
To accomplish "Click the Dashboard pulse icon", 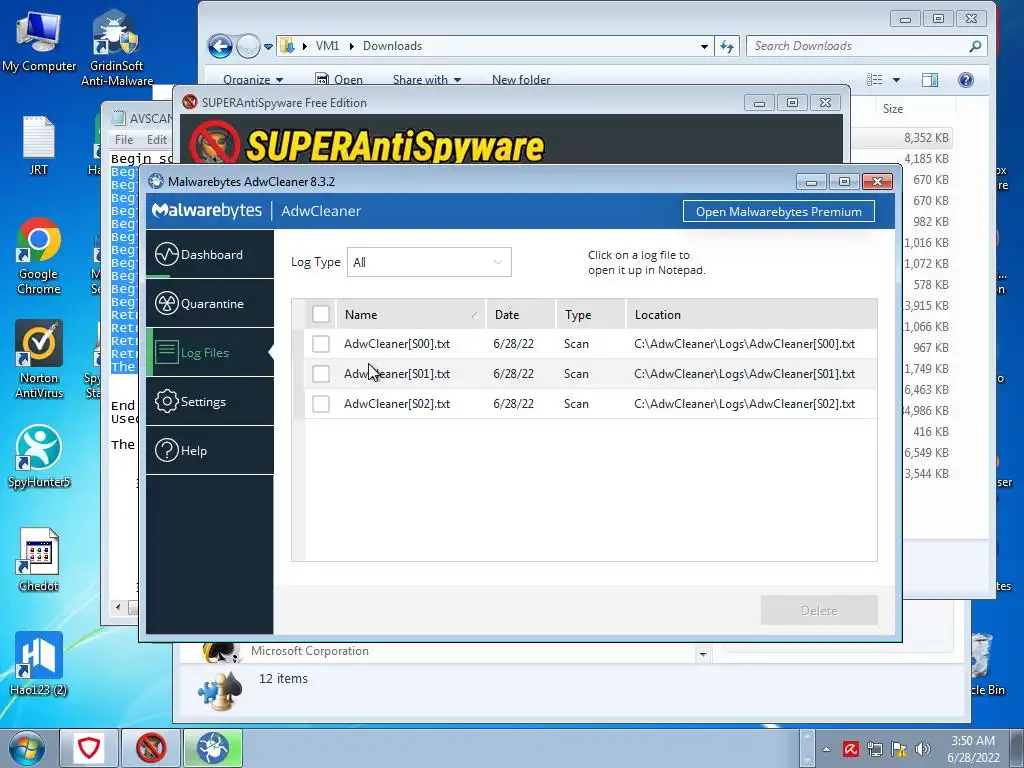I will tap(167, 254).
